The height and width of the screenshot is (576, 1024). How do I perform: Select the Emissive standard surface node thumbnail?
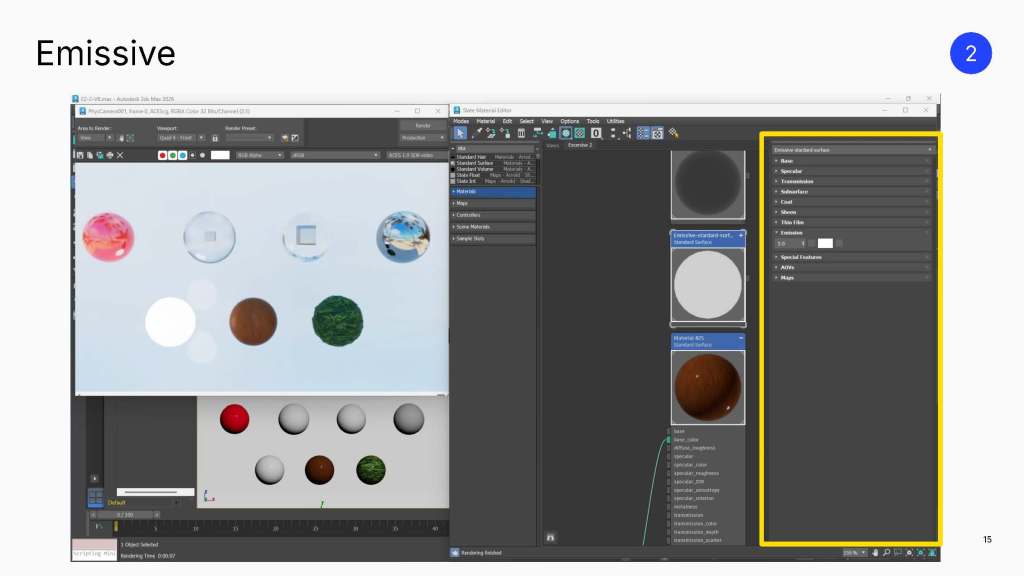pyautogui.click(x=708, y=285)
